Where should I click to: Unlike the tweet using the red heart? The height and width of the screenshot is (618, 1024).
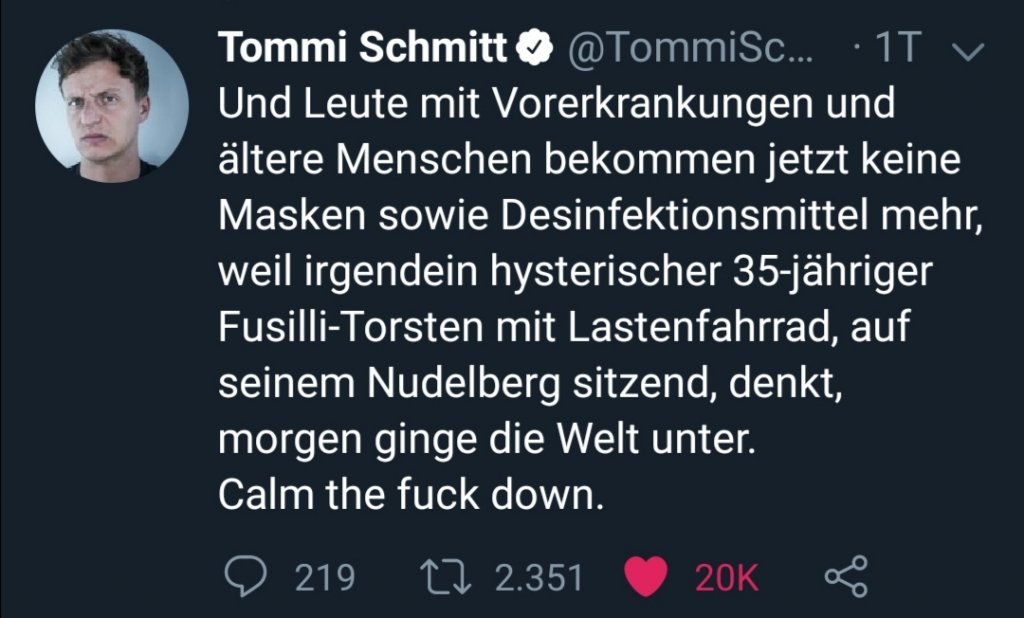645,576
